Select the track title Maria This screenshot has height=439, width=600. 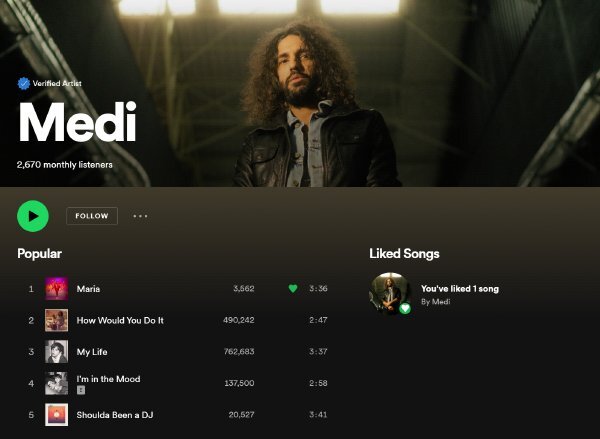coord(88,289)
